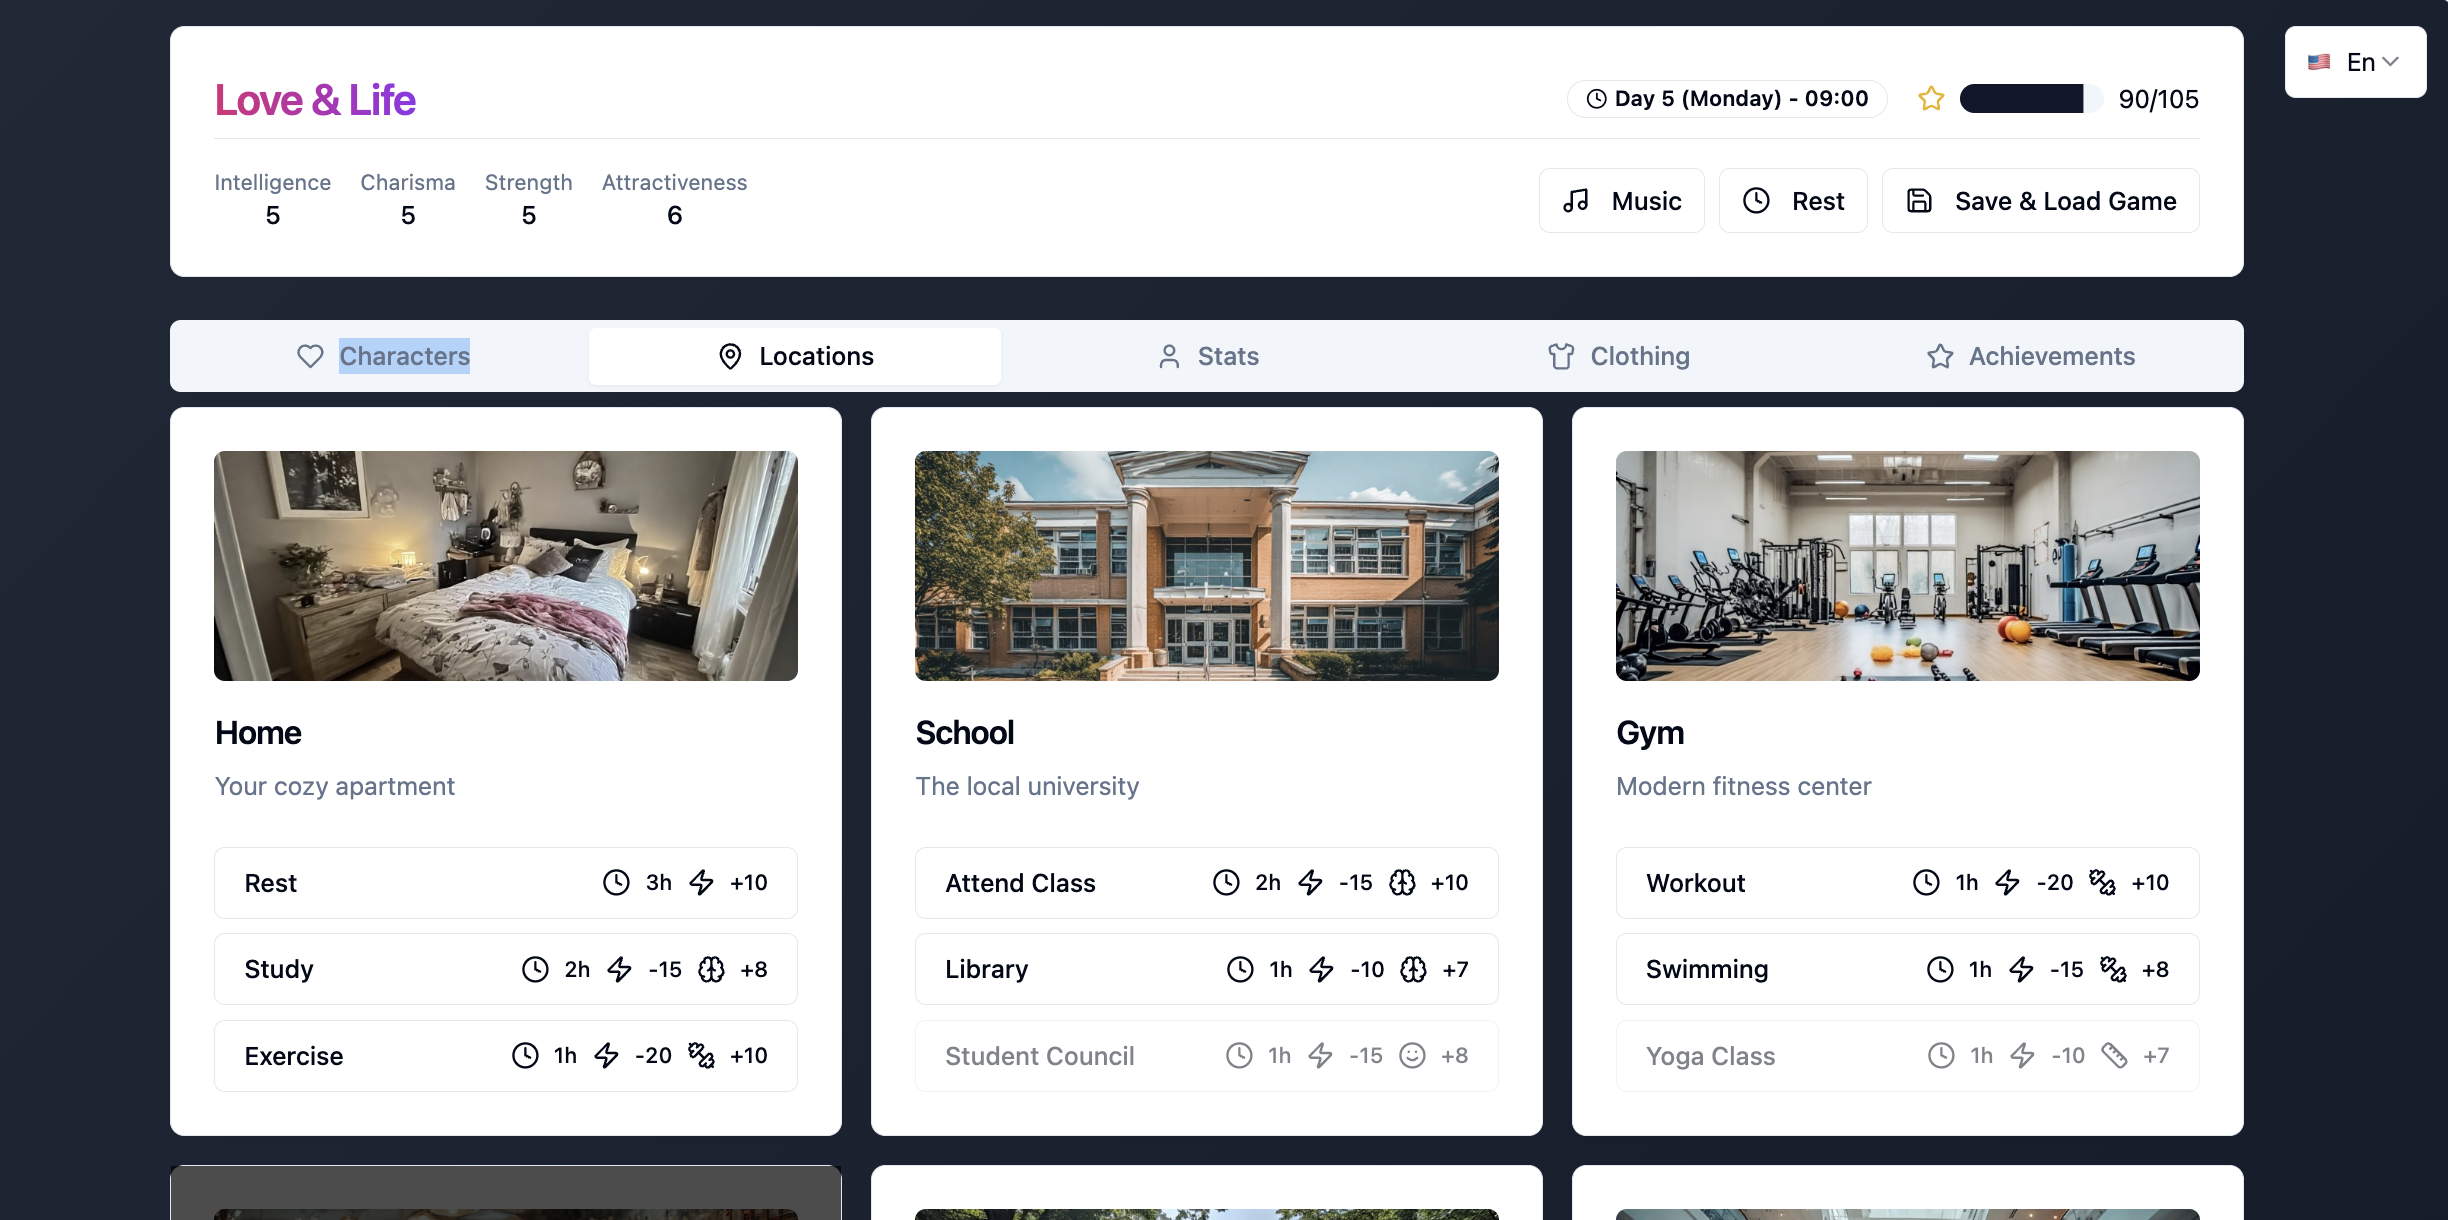Click the person icon on Stats tab
This screenshot has width=2448, height=1220.
click(1169, 356)
